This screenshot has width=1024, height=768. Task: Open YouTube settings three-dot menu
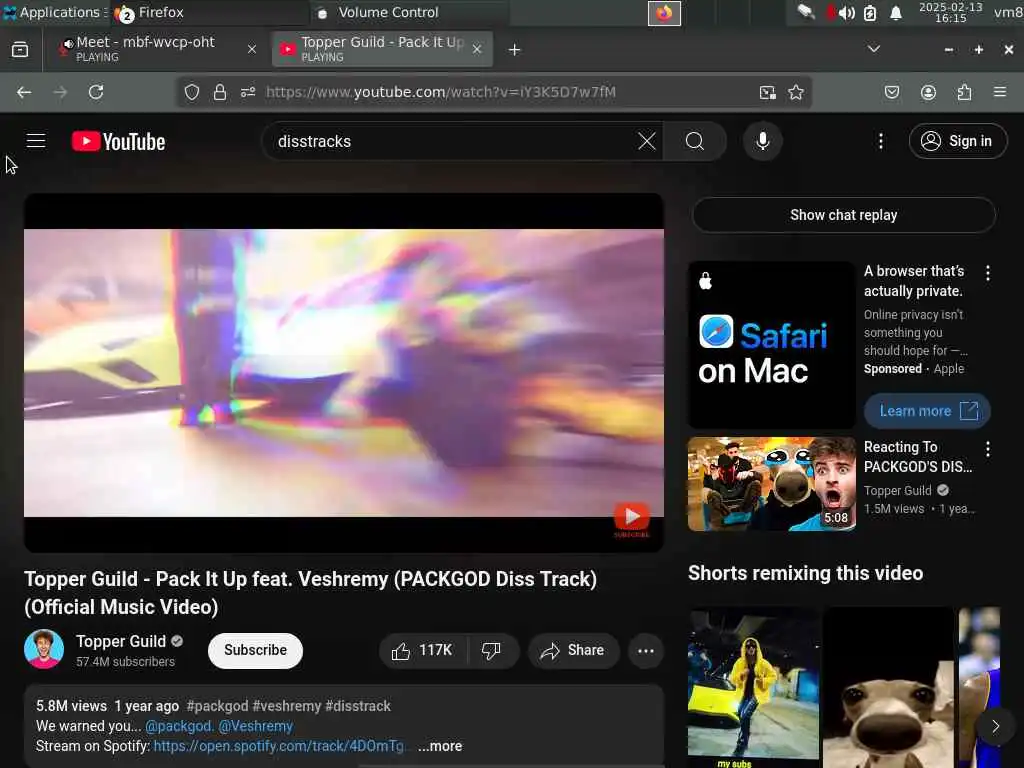(880, 141)
